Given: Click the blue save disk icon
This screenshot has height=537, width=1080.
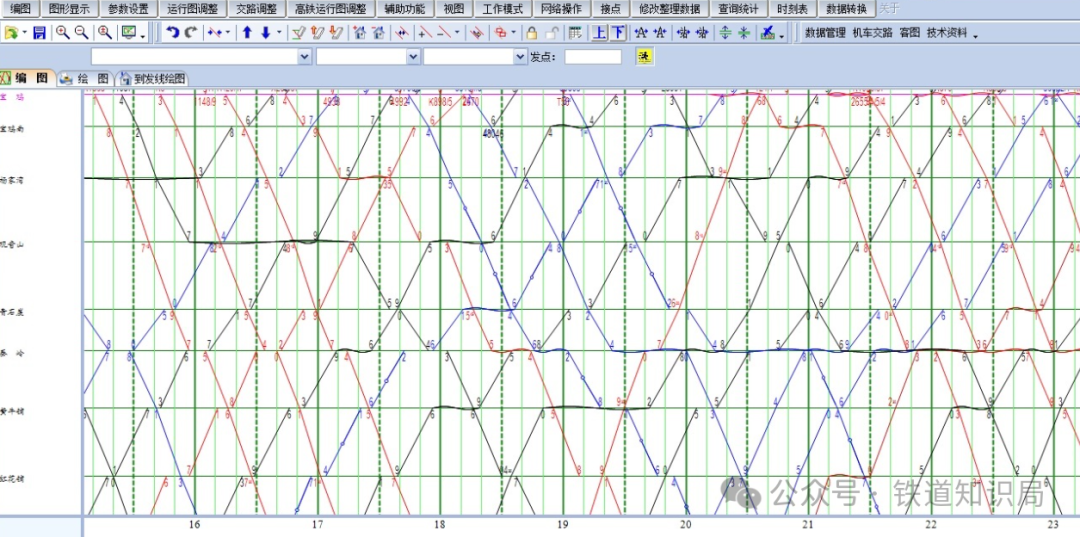Looking at the screenshot, I should 39,33.
